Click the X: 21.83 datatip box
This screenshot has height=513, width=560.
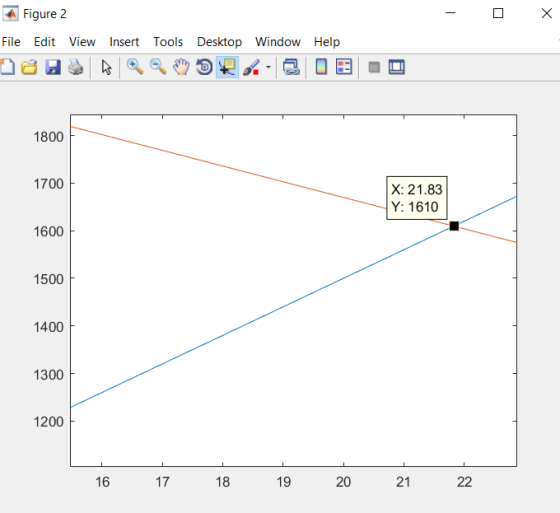[417, 198]
